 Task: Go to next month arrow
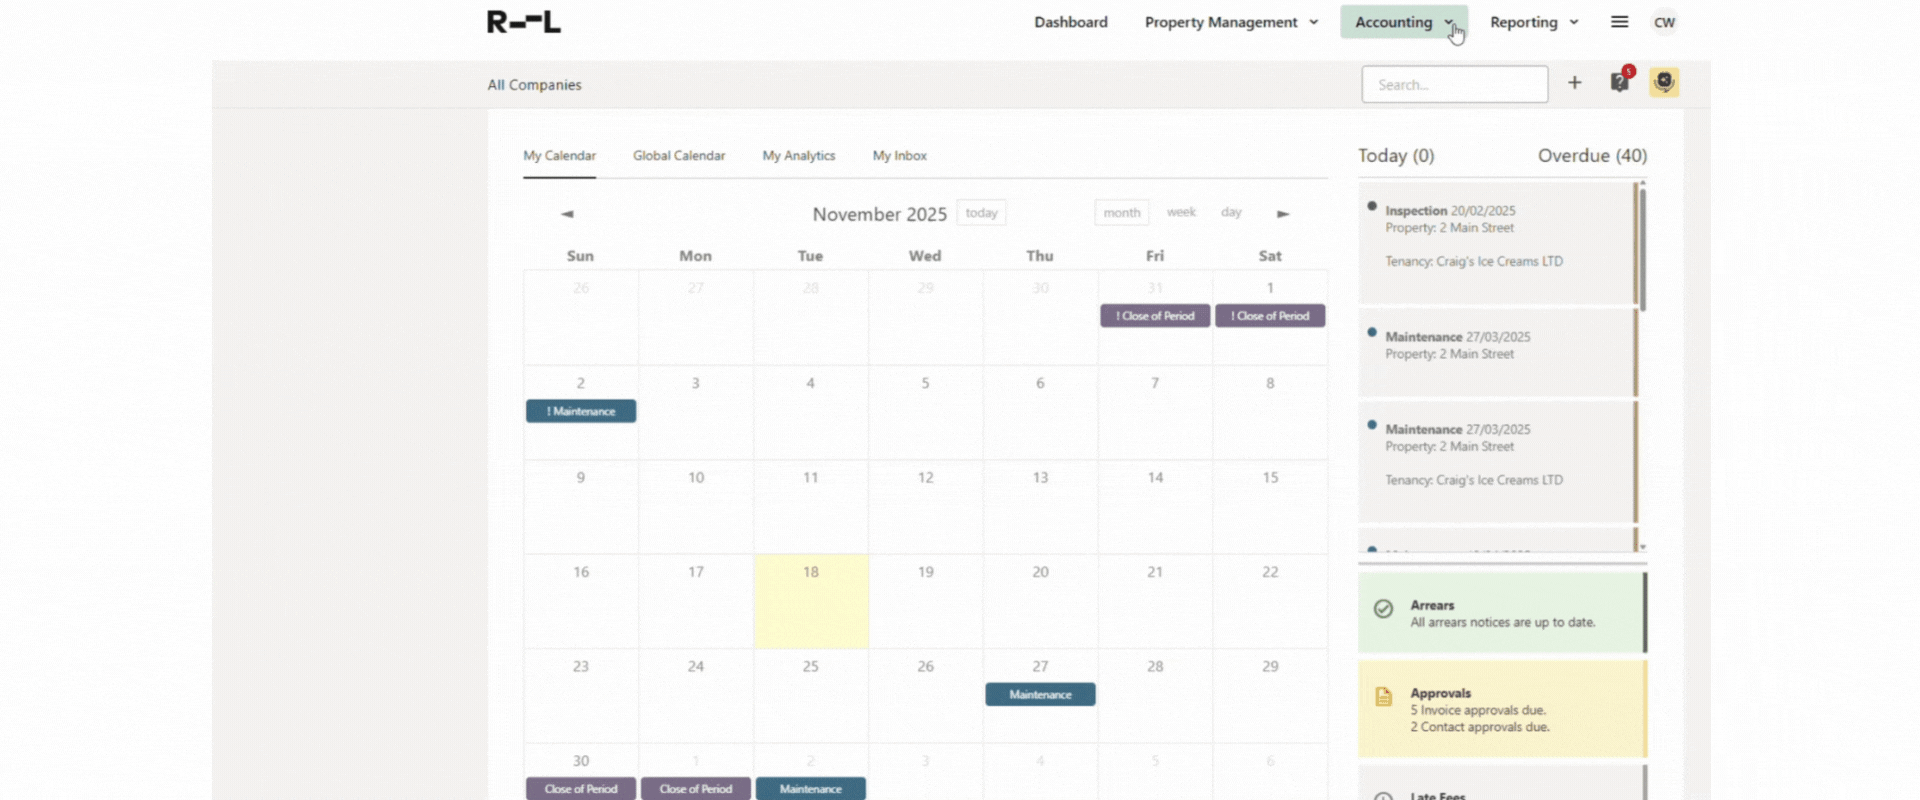tap(1283, 214)
